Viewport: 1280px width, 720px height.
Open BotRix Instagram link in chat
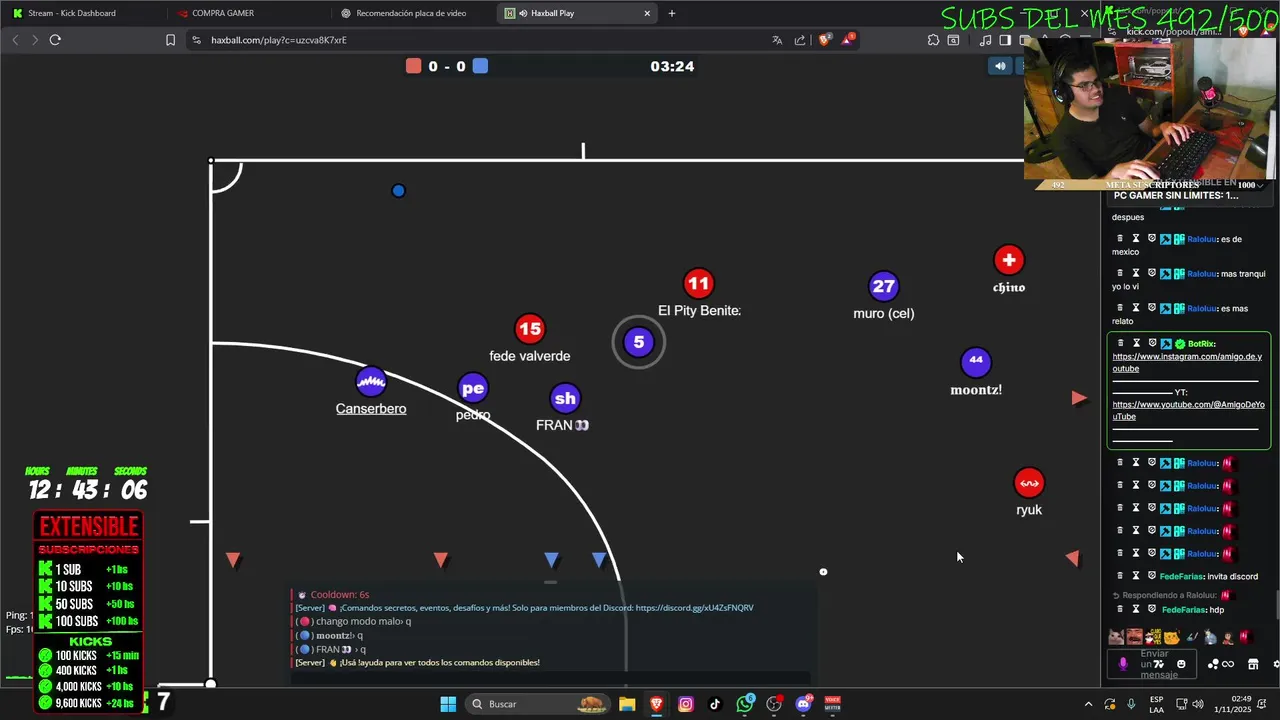tap(1187, 362)
